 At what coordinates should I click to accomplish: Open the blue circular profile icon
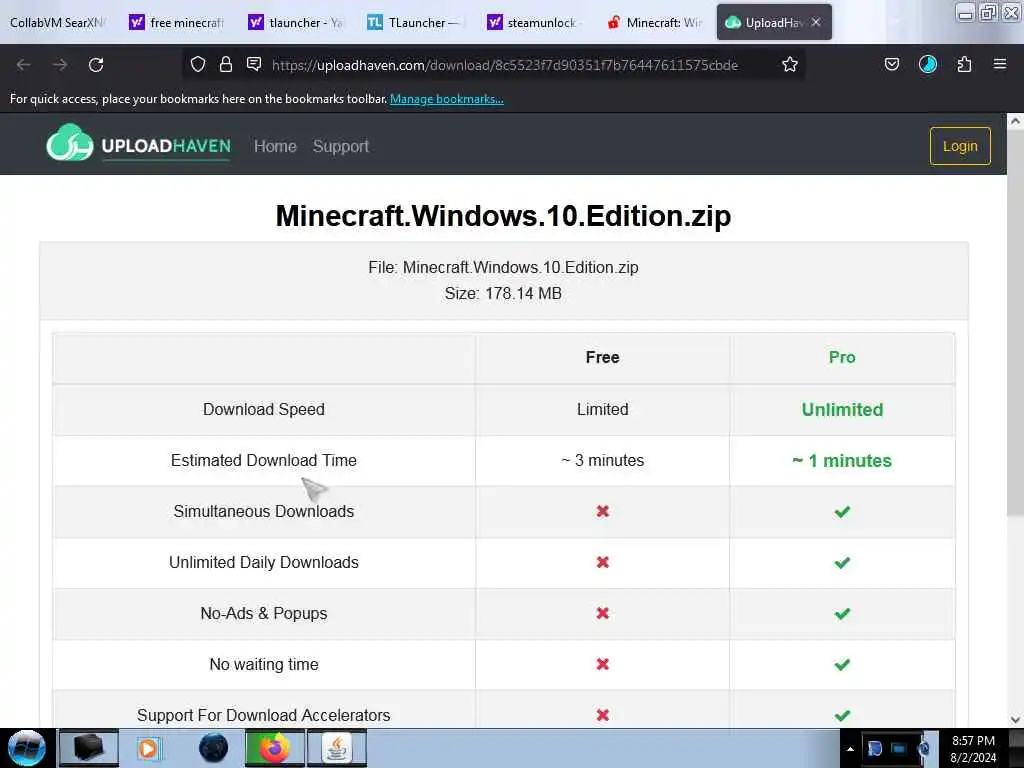927,64
